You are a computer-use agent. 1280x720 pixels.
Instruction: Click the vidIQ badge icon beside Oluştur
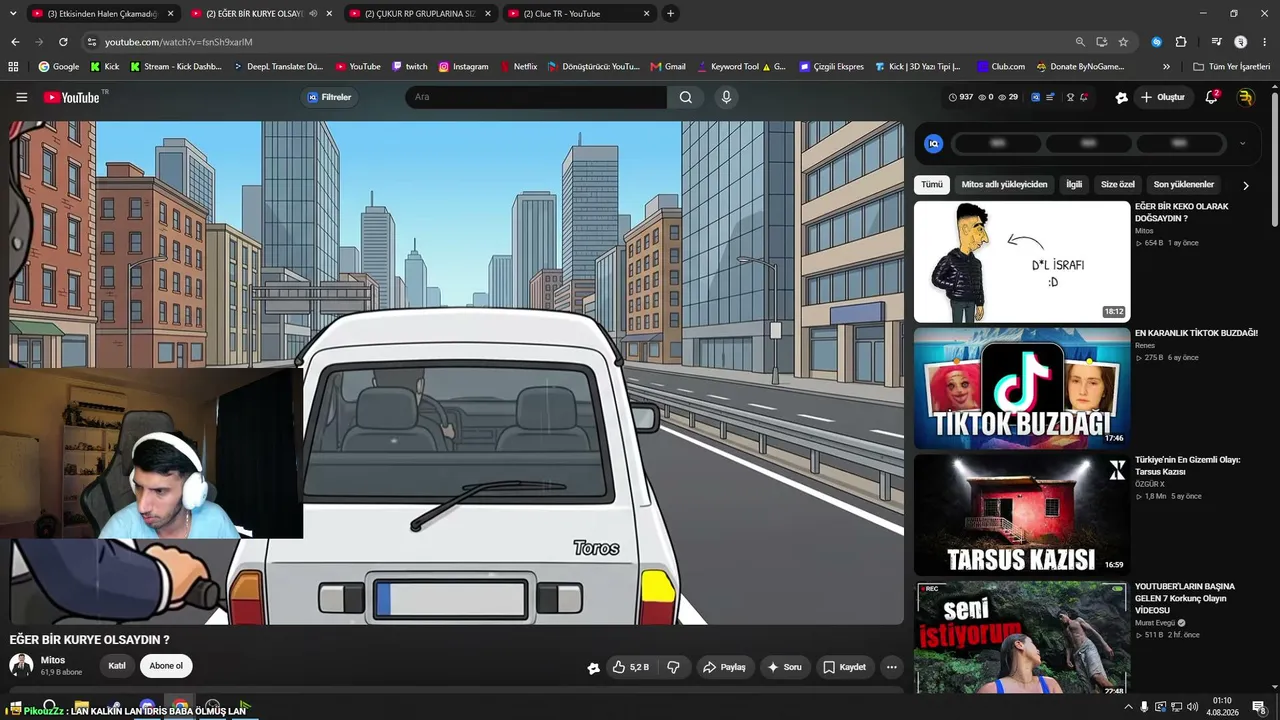(x=1121, y=97)
